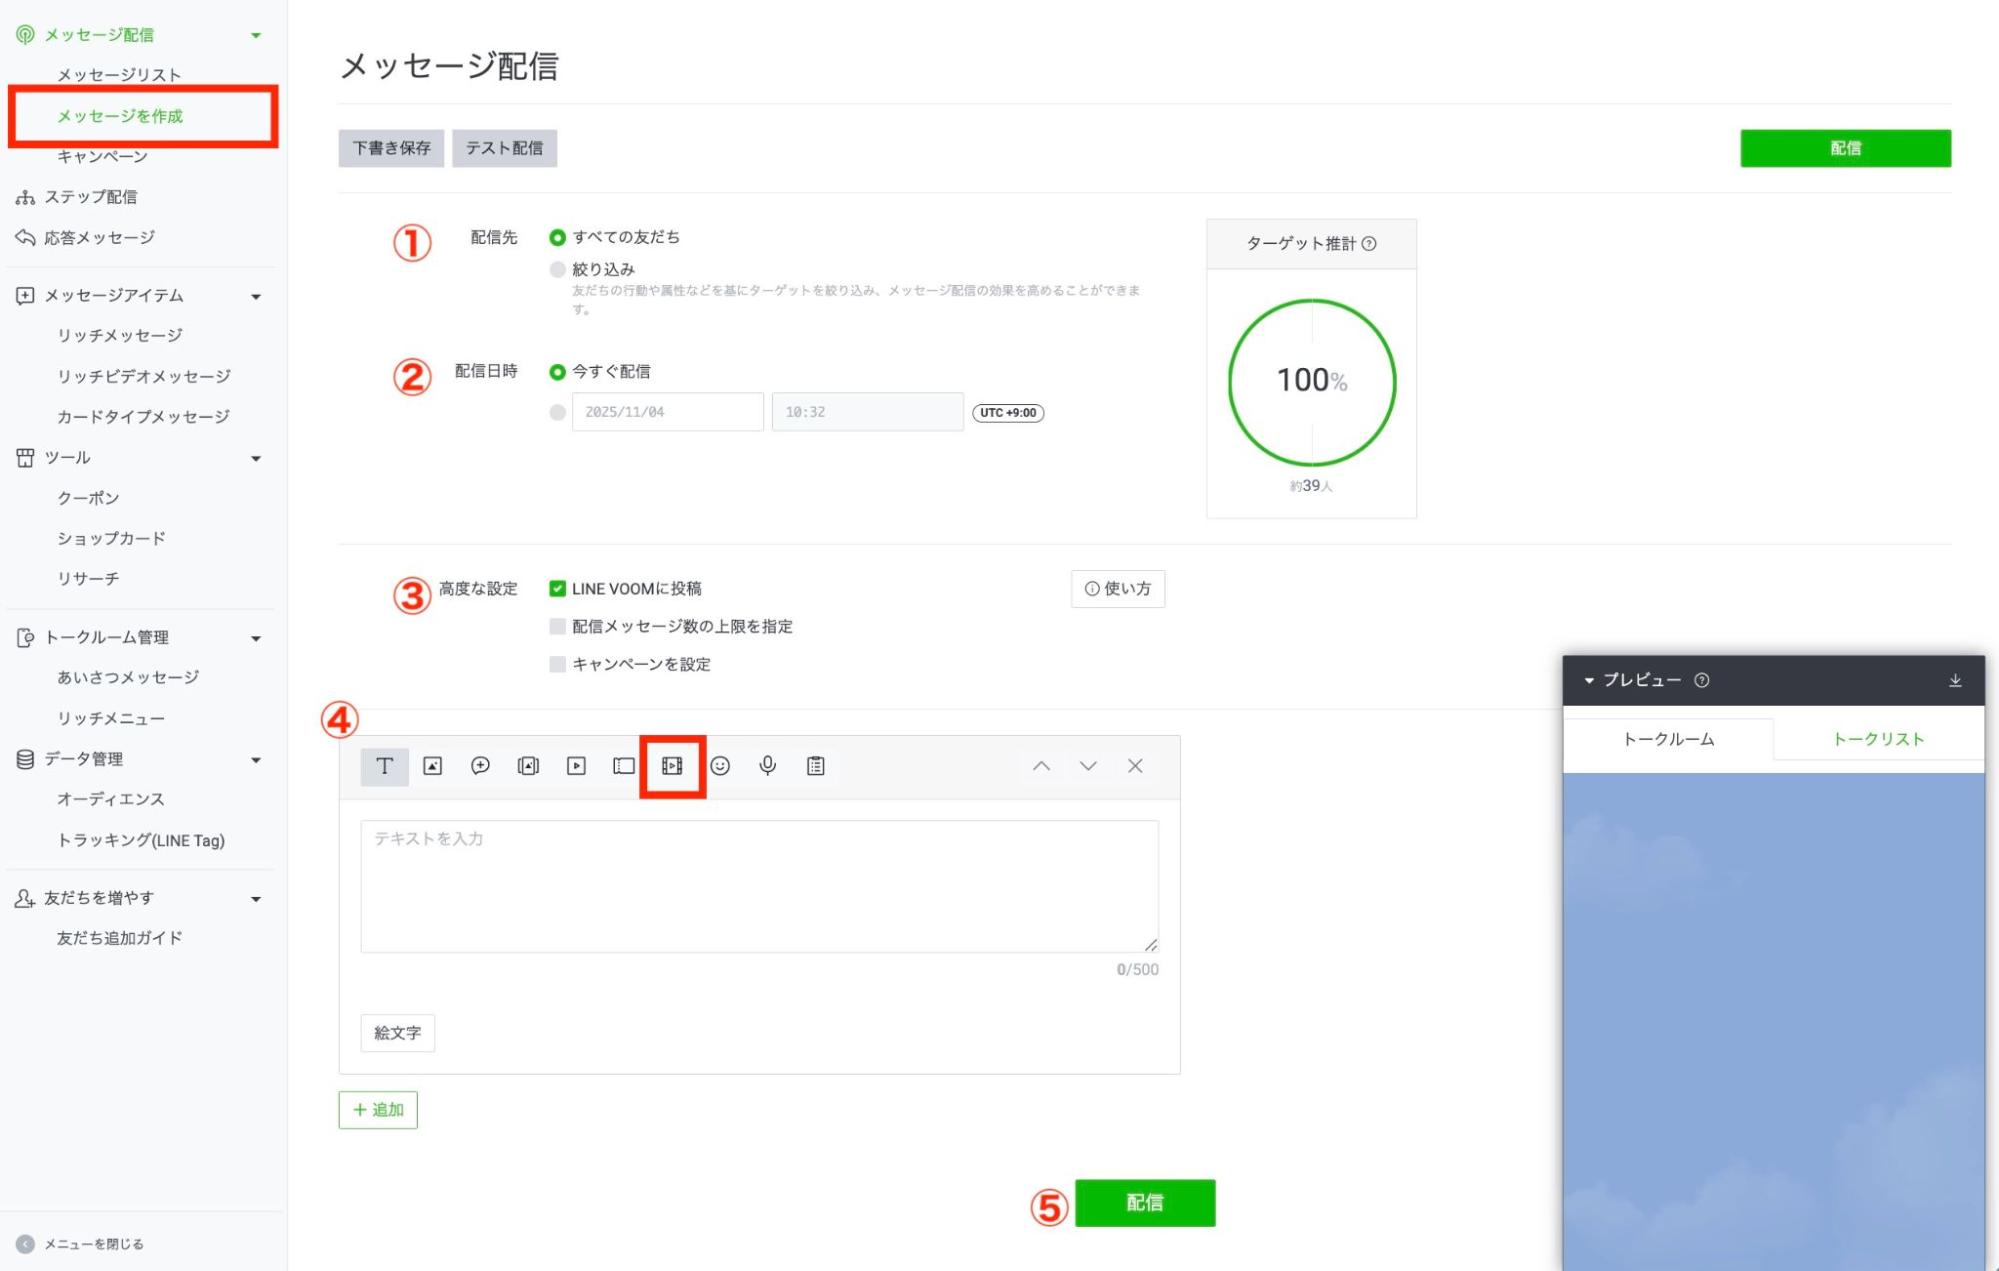Download preview using the download icon
Image resolution: width=1999 pixels, height=1271 pixels.
[x=1954, y=681]
